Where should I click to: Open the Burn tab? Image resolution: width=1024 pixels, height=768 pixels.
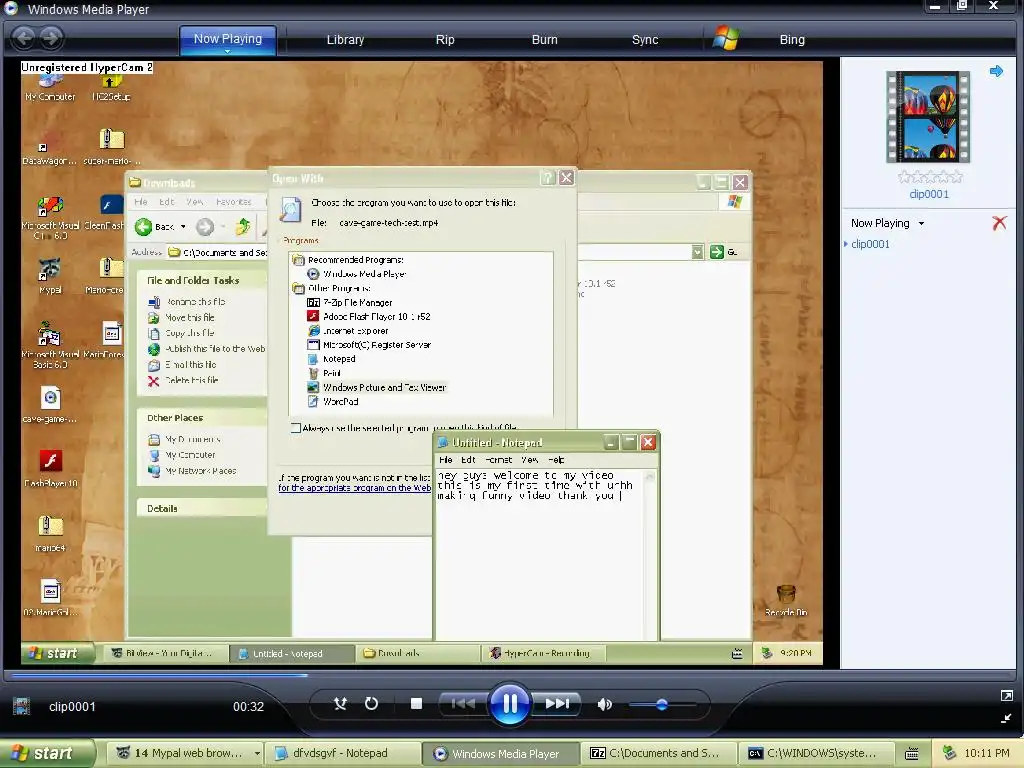544,40
